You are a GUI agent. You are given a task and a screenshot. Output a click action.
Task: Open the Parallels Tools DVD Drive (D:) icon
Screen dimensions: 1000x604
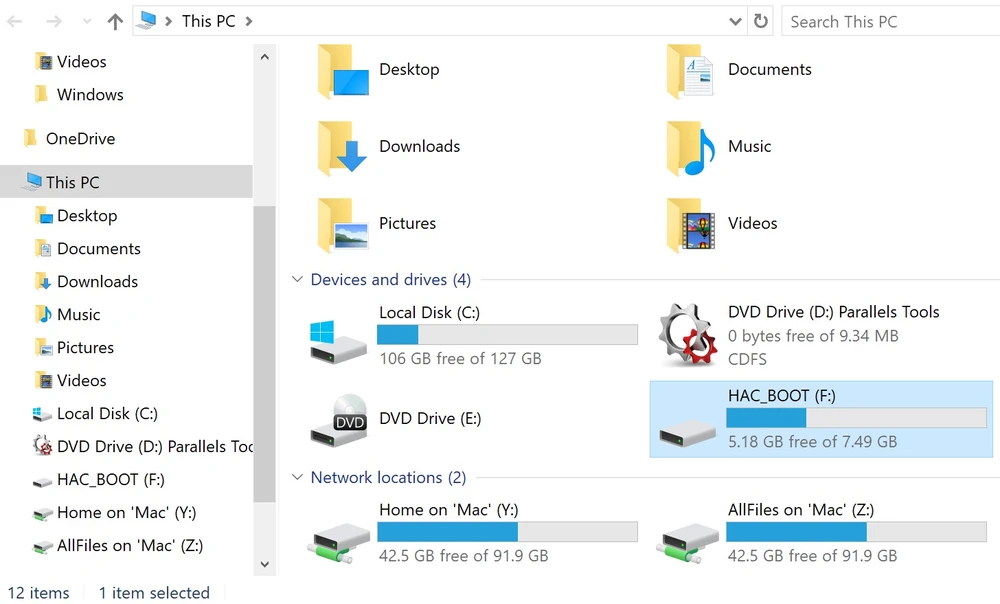tap(688, 335)
